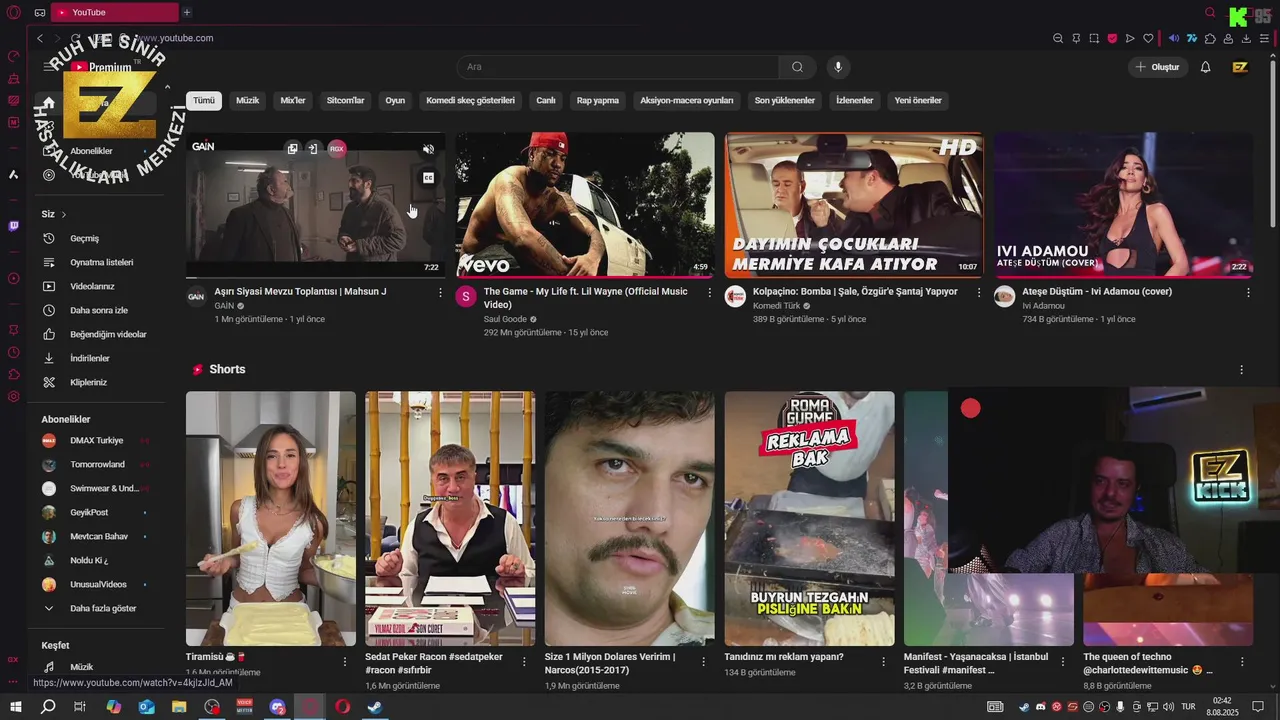The image size is (1280, 720).
Task: Open menu for Sedat Peker Racon short
Action: pos(524,662)
